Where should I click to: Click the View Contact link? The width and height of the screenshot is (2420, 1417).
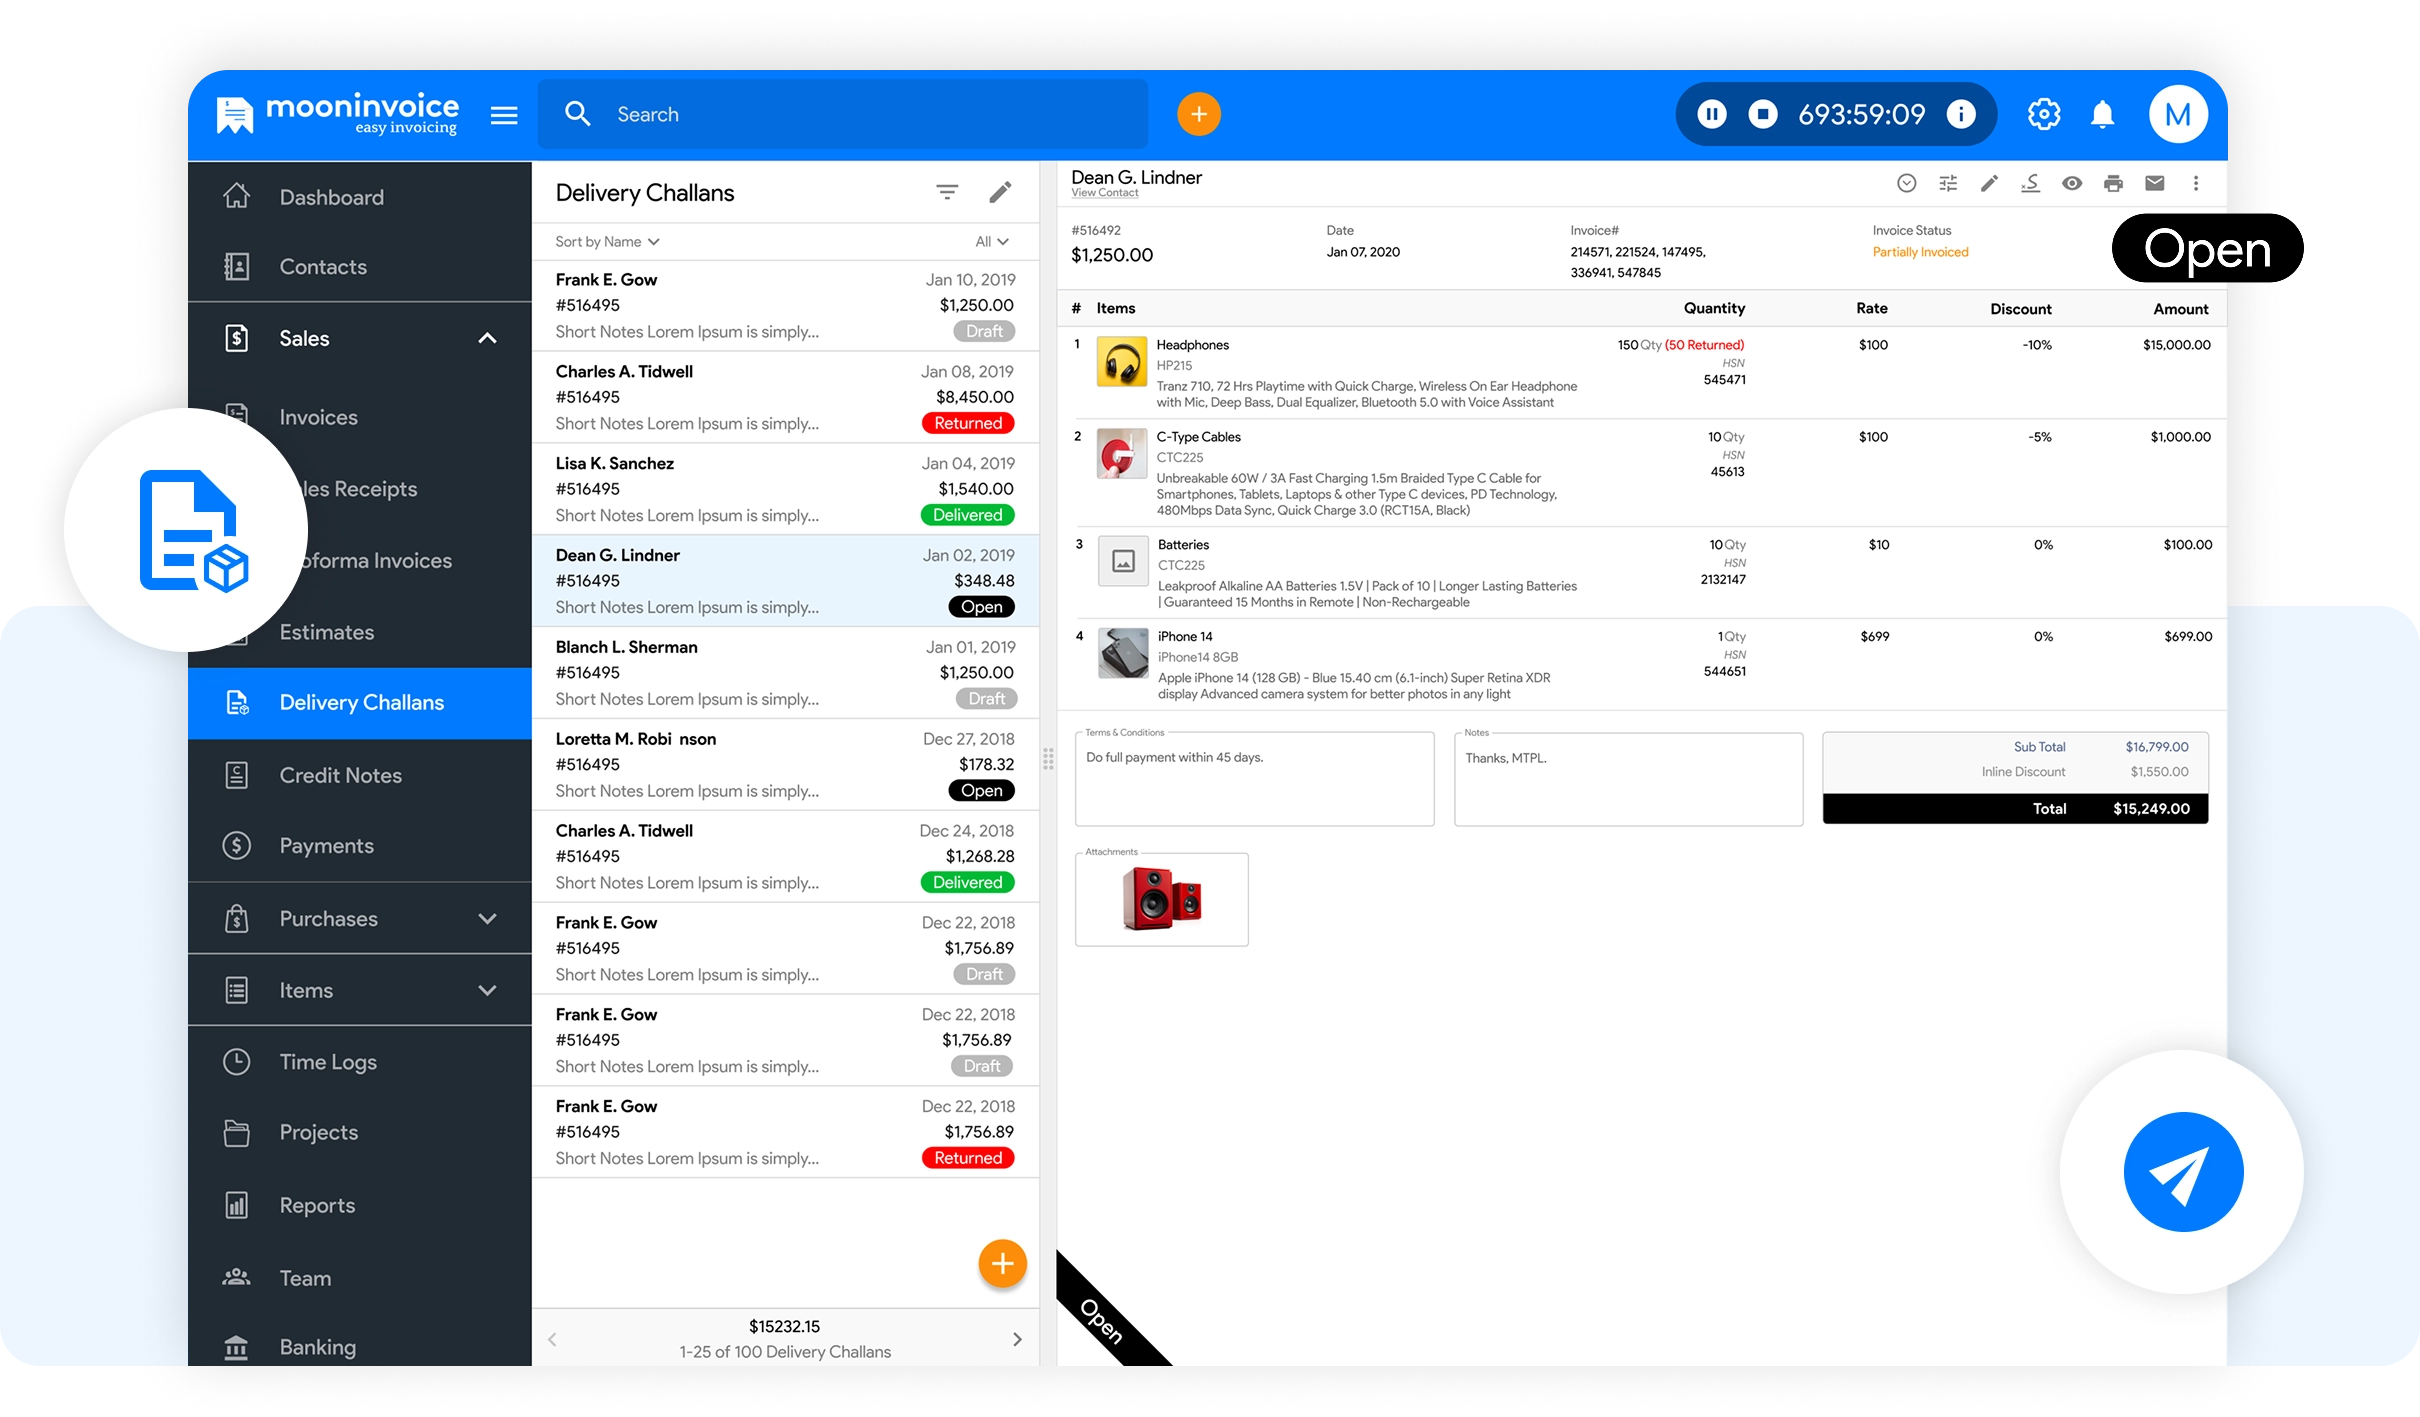pos(1104,193)
